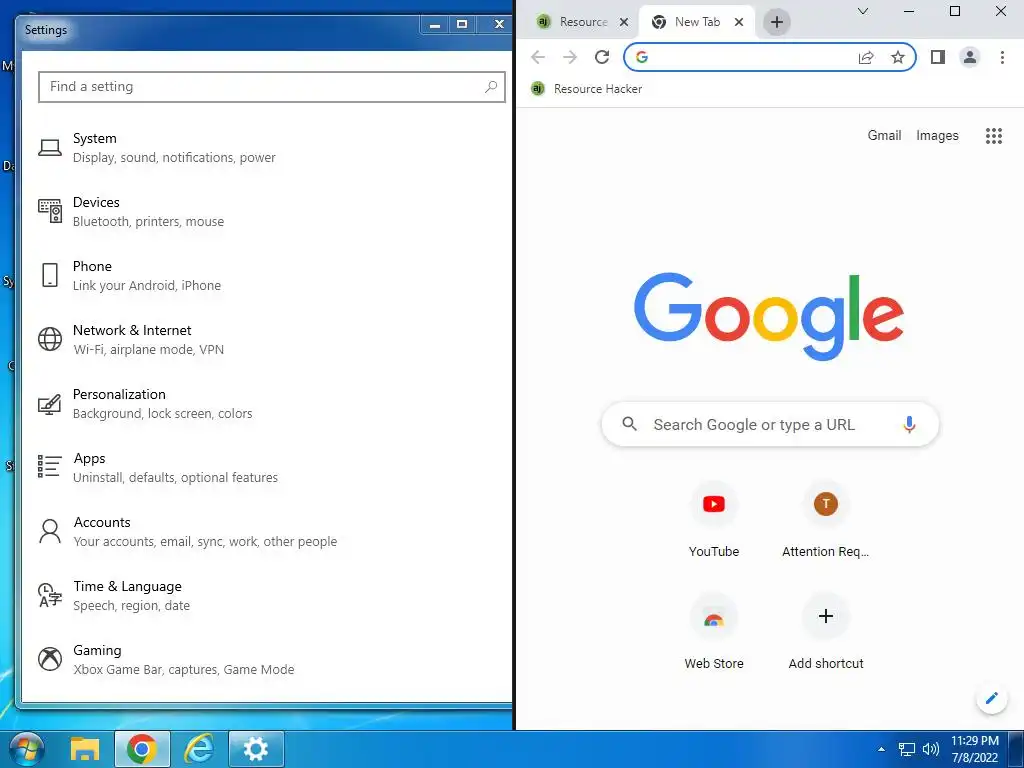Open the taskbar clock 11:29 PM

coord(974,749)
